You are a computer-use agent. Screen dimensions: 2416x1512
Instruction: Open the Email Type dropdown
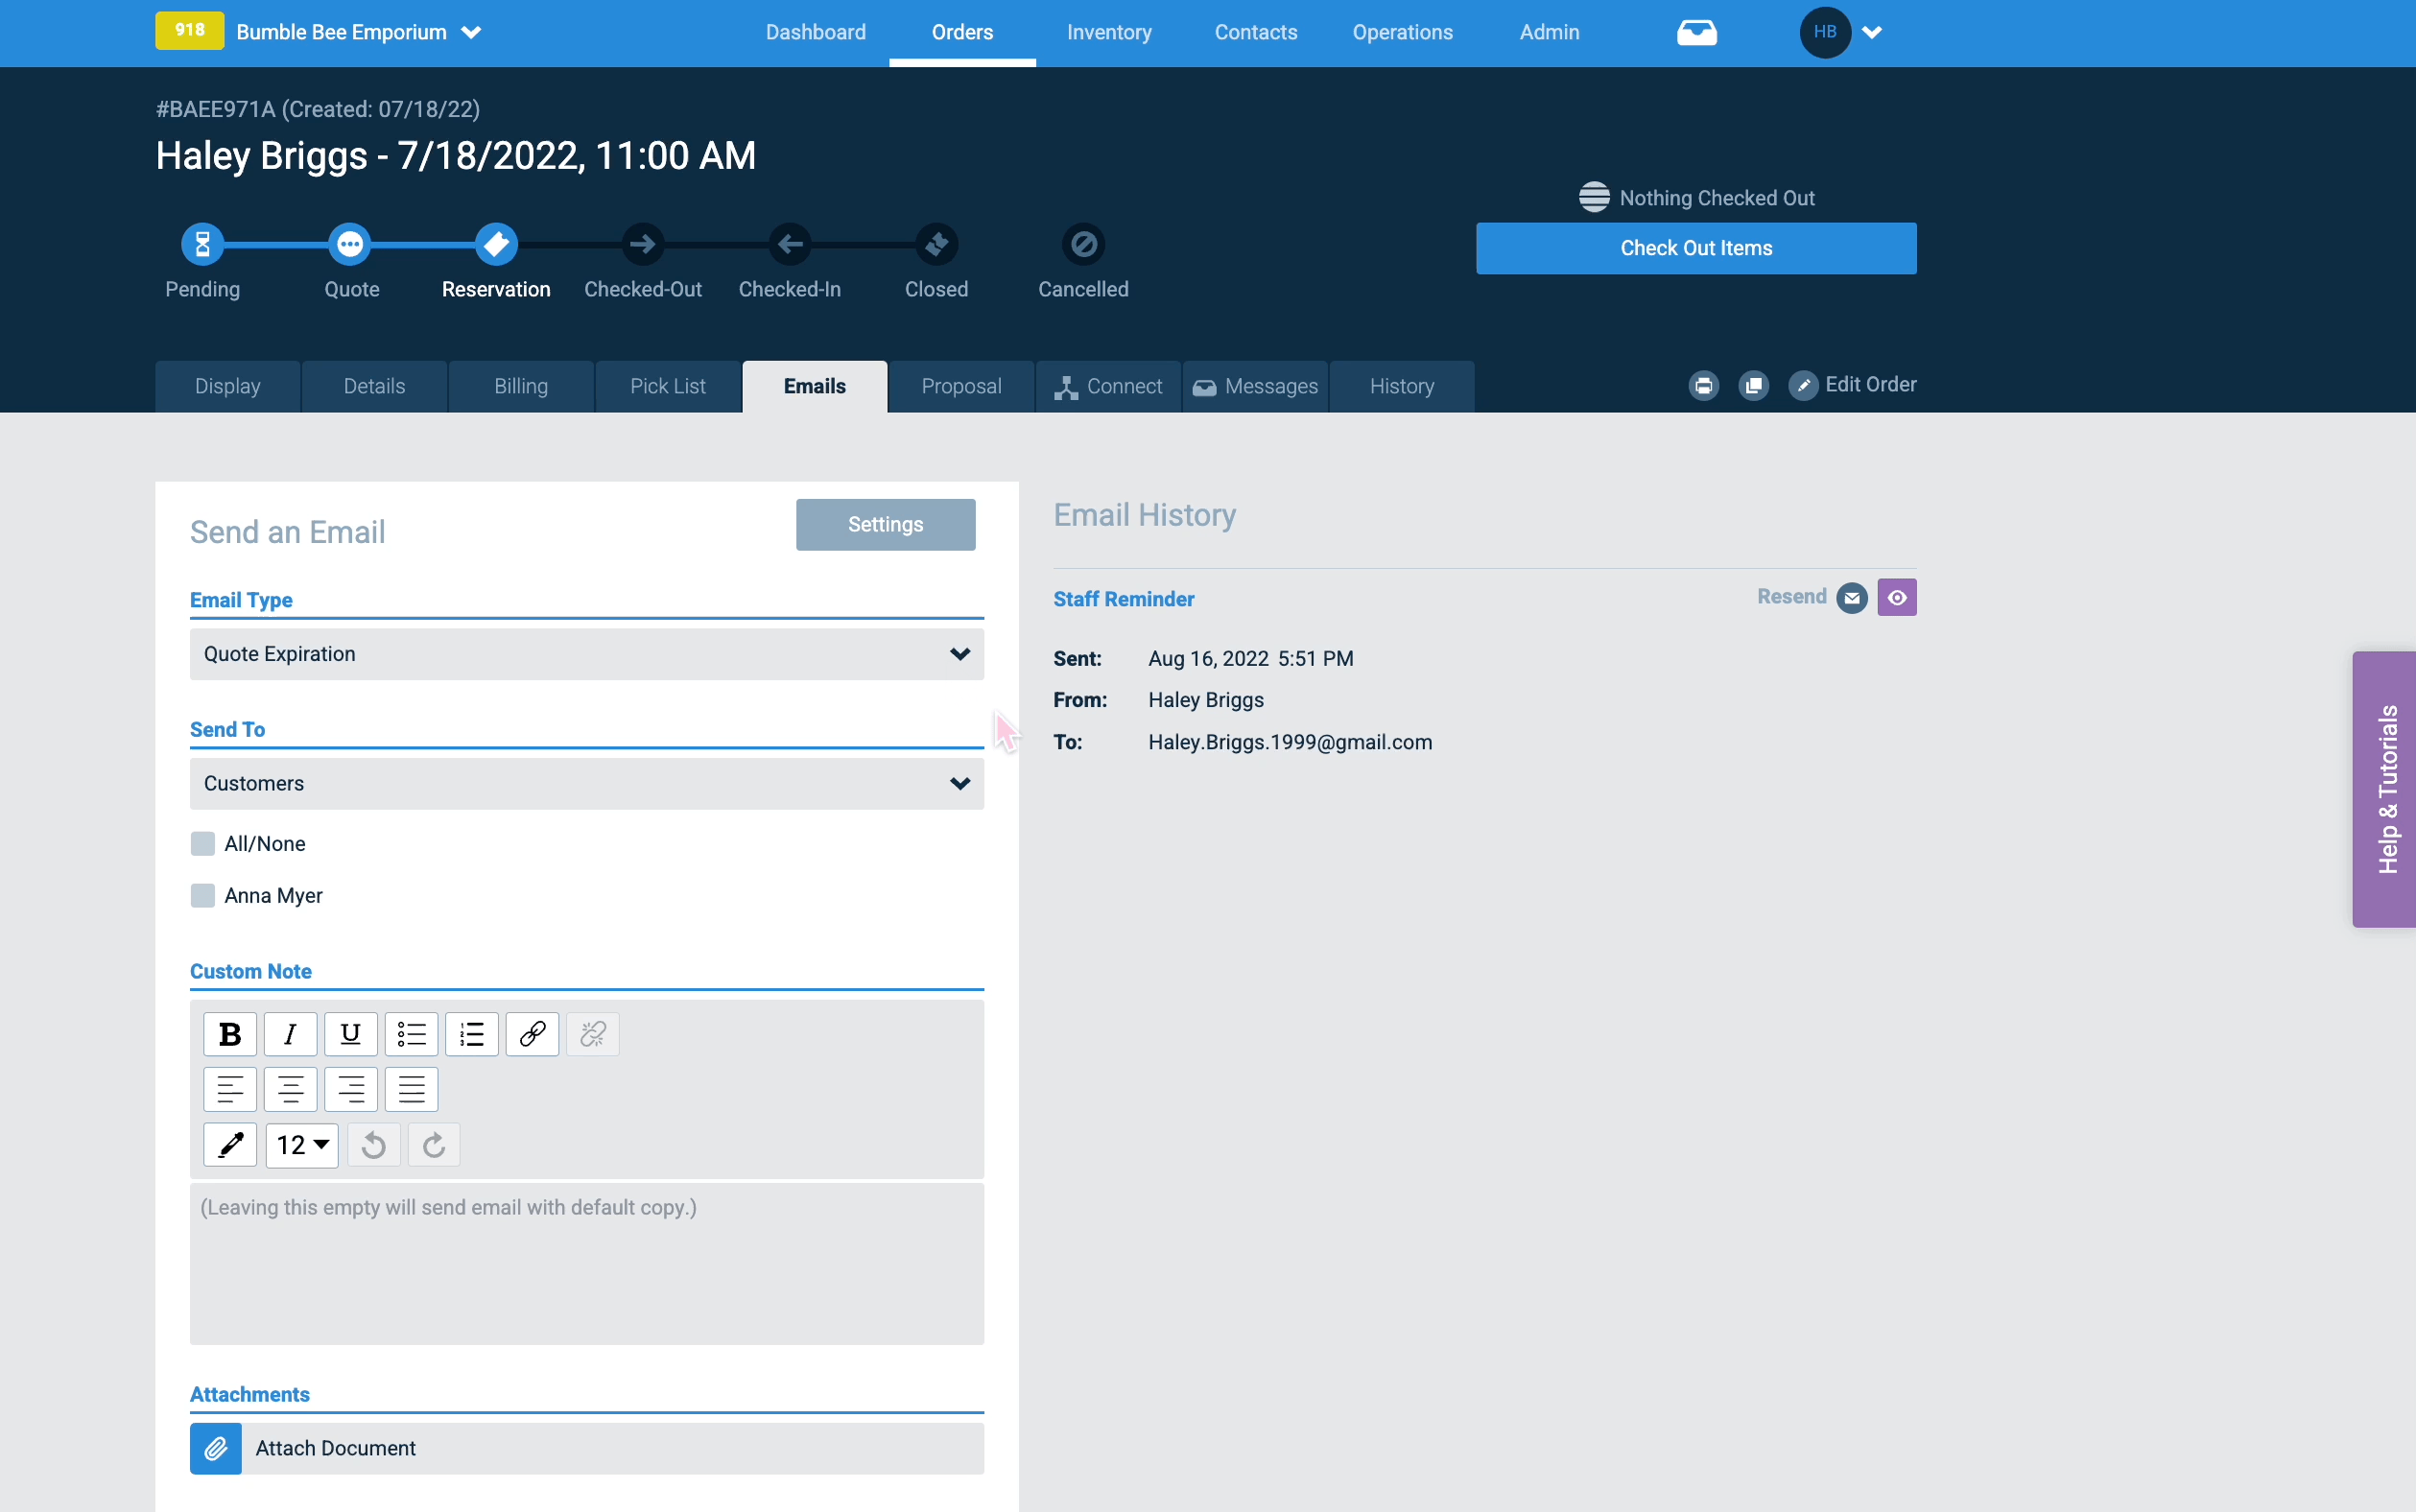pos(587,654)
